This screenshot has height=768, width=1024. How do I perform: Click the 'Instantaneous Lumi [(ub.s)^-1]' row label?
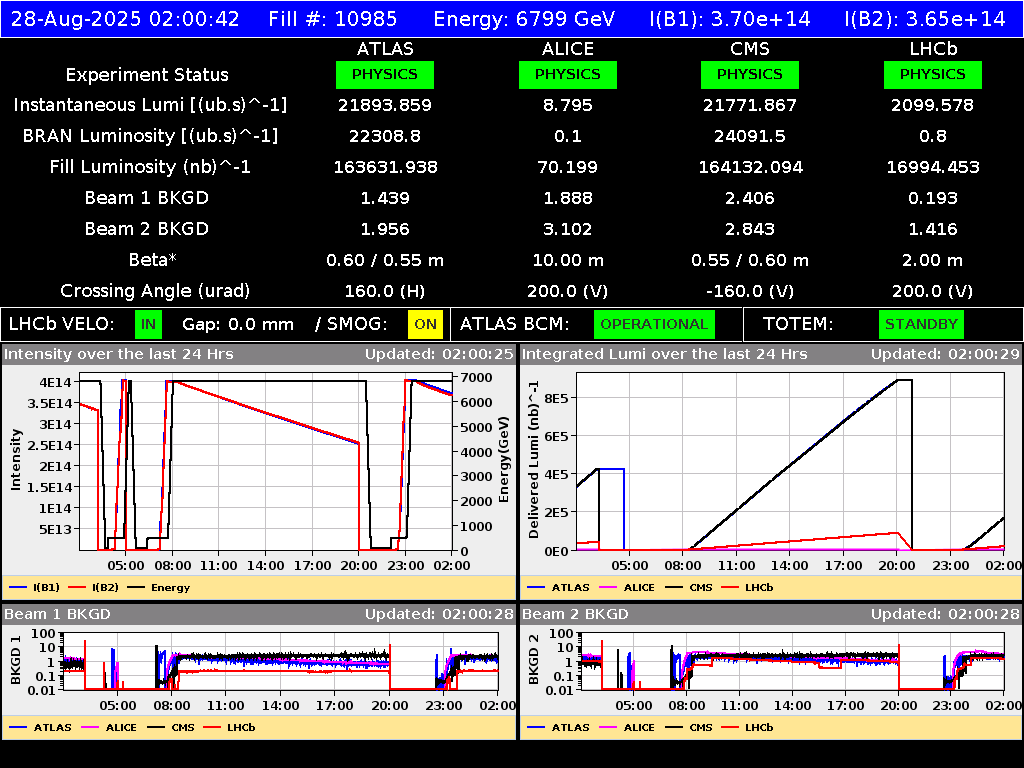coord(150,105)
